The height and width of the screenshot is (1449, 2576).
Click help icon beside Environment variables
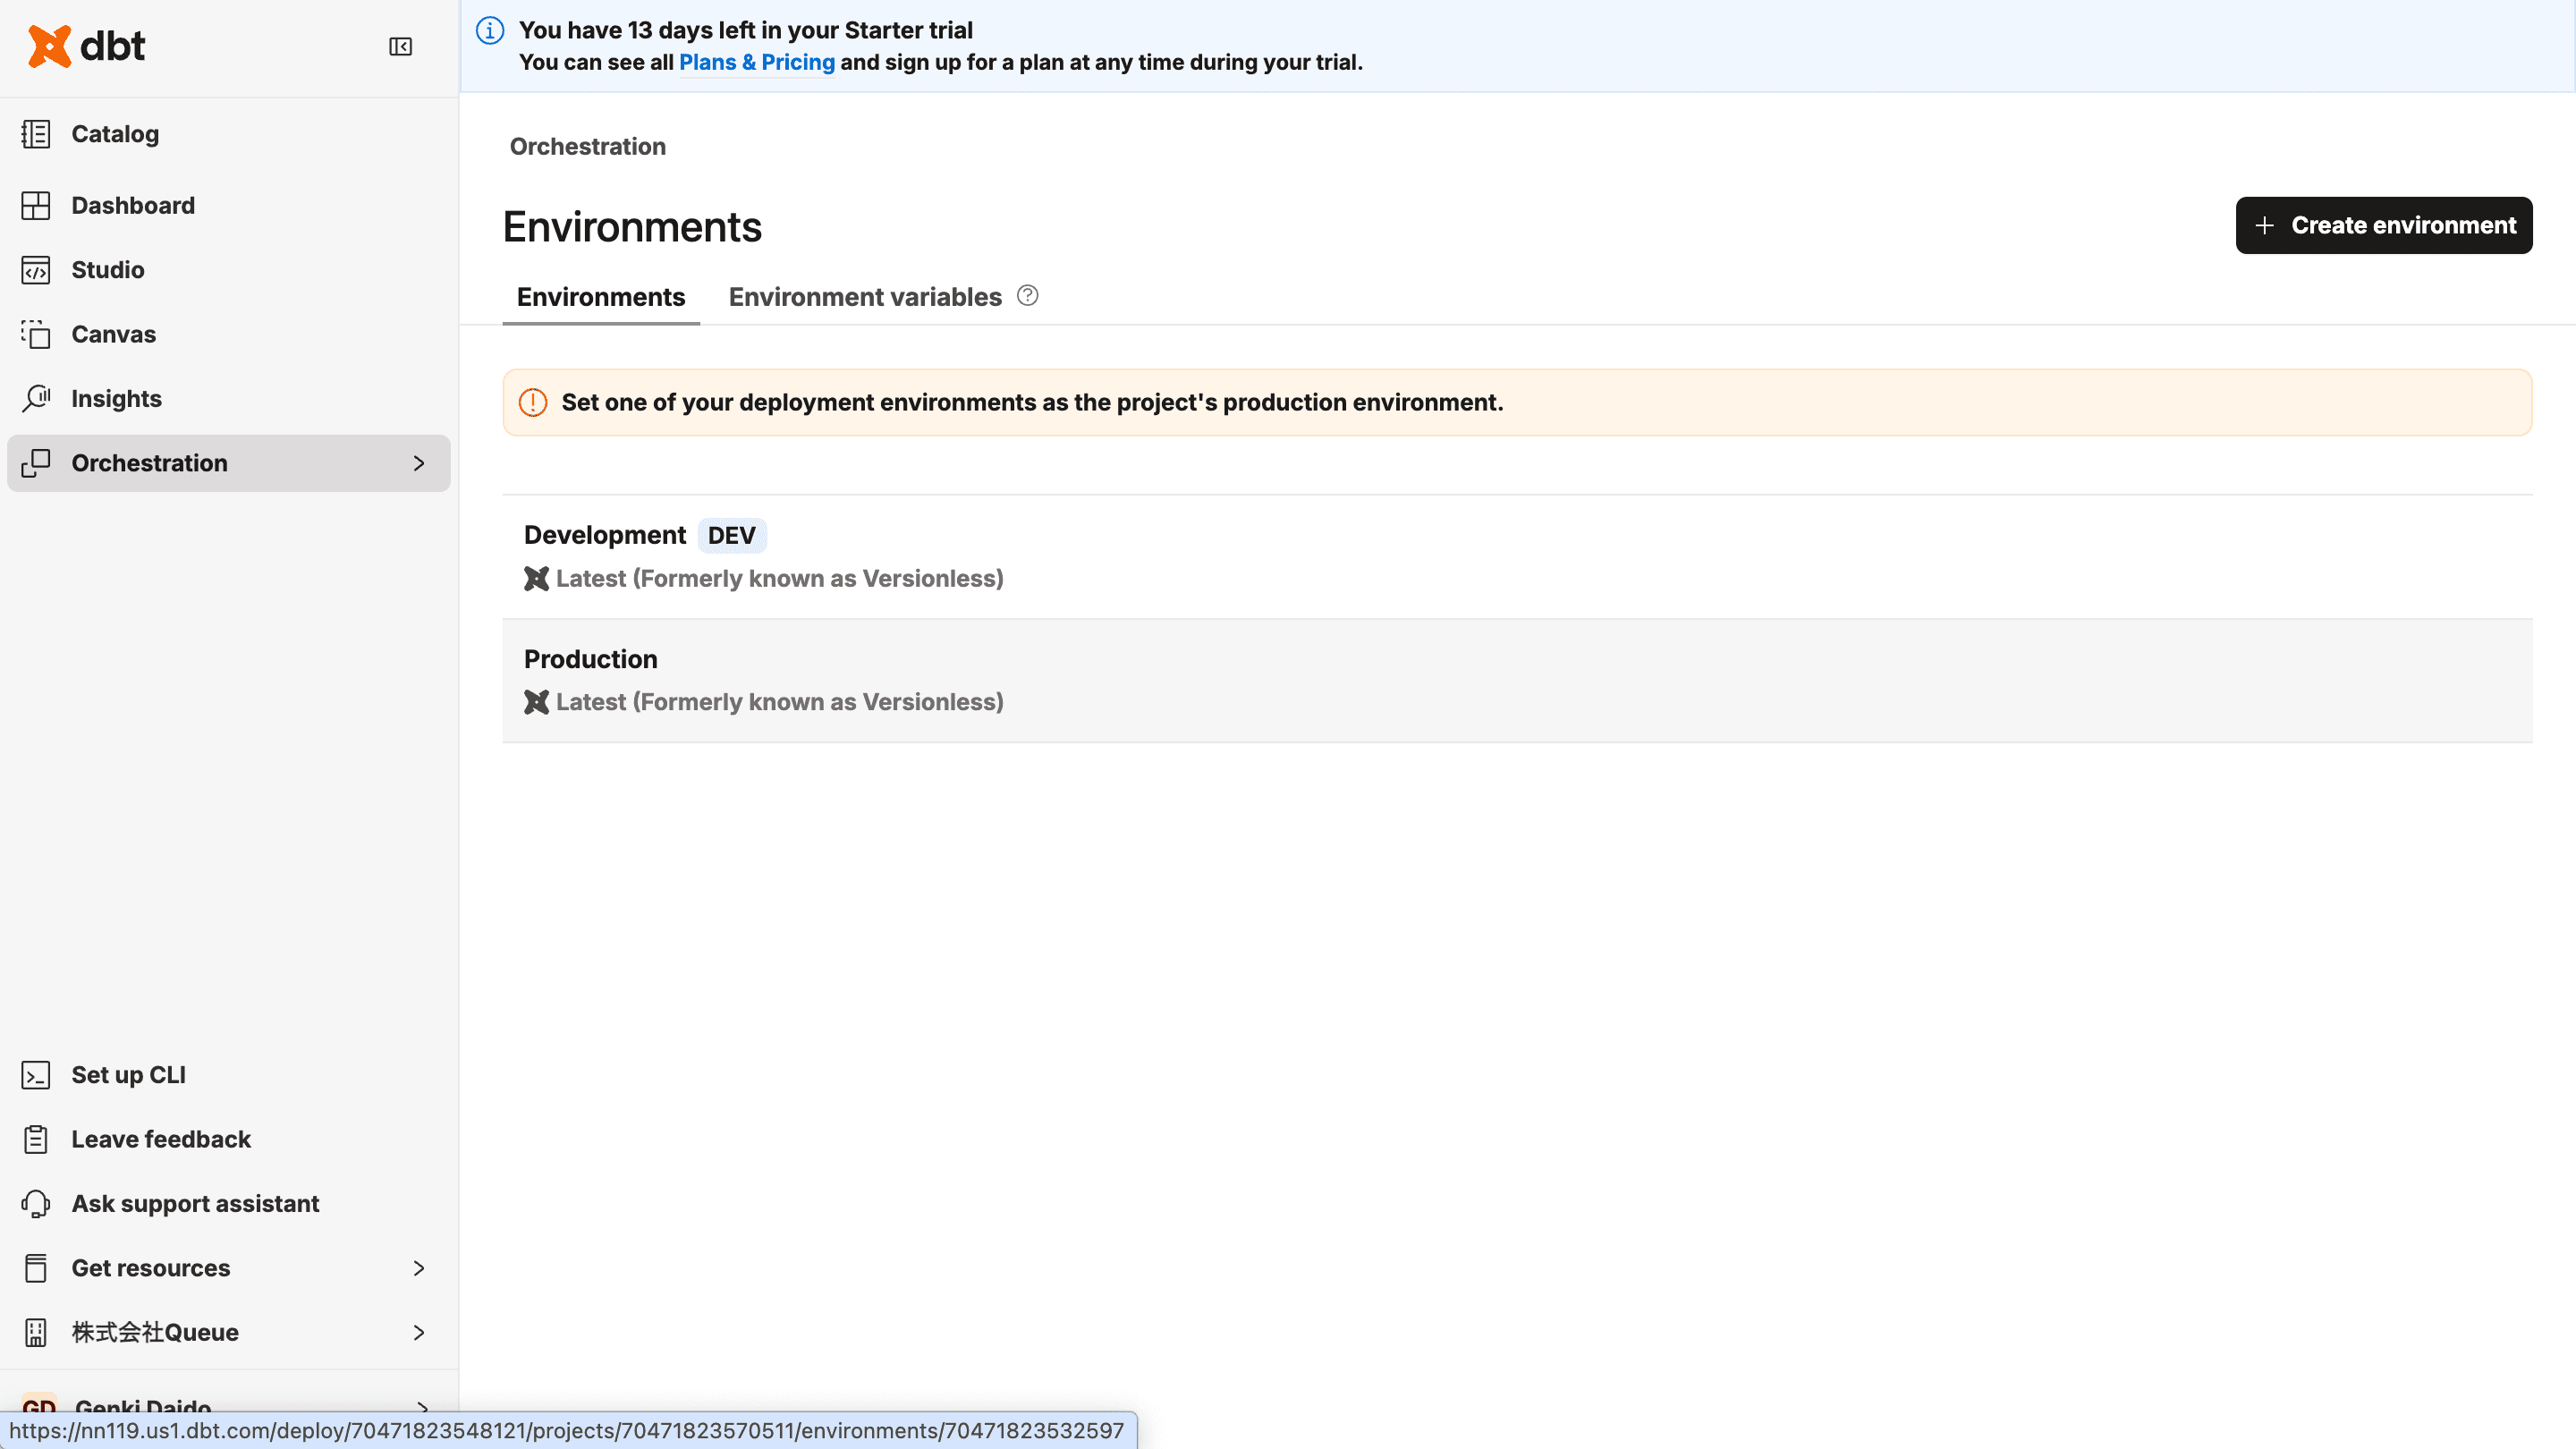[x=1027, y=296]
